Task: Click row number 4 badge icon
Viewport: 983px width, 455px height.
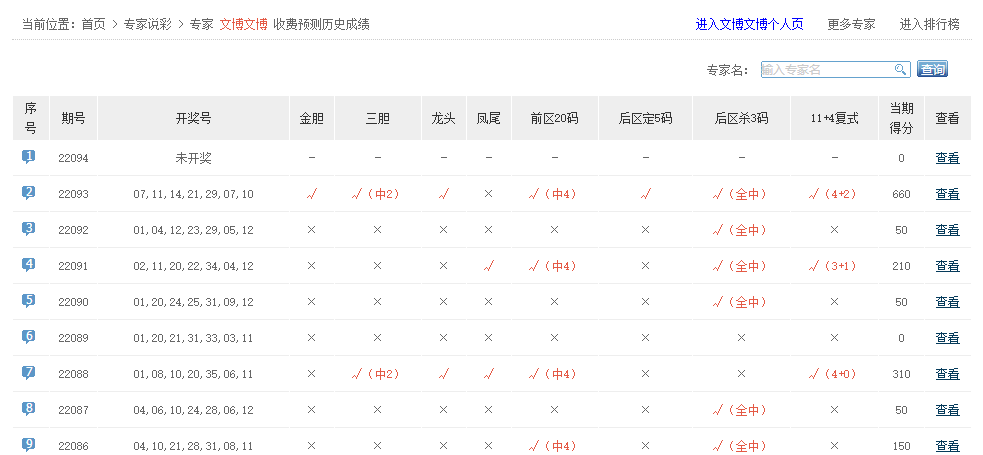Action: 29,265
